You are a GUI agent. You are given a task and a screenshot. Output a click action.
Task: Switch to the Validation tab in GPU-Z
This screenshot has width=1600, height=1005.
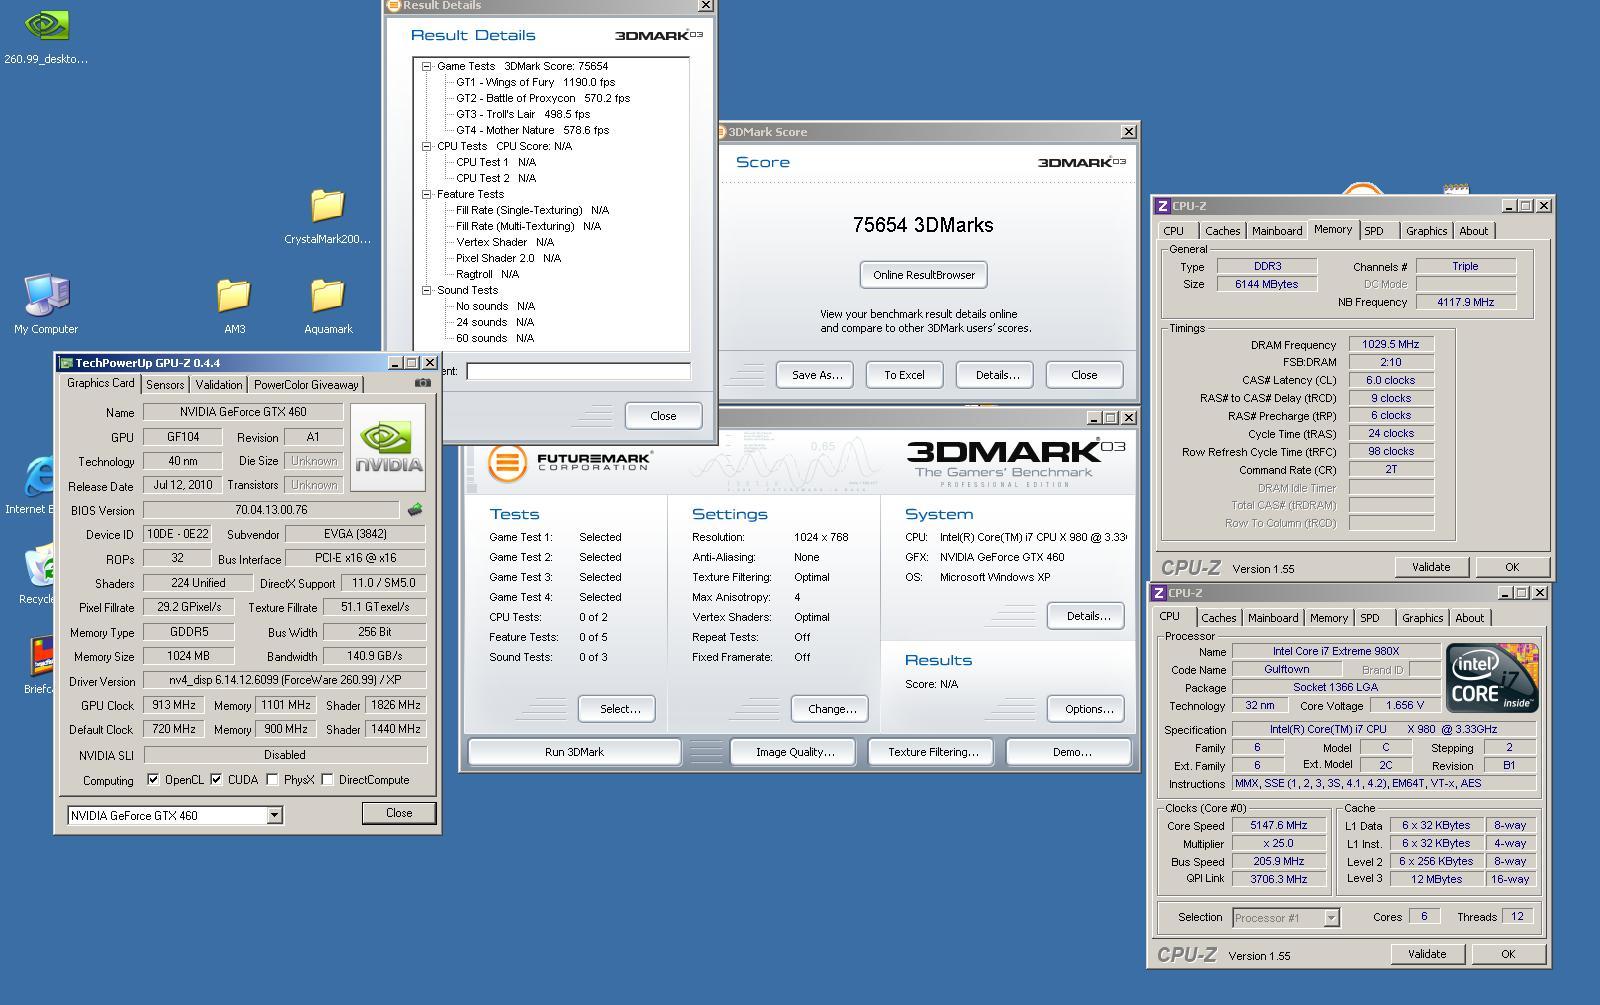pyautogui.click(x=219, y=385)
